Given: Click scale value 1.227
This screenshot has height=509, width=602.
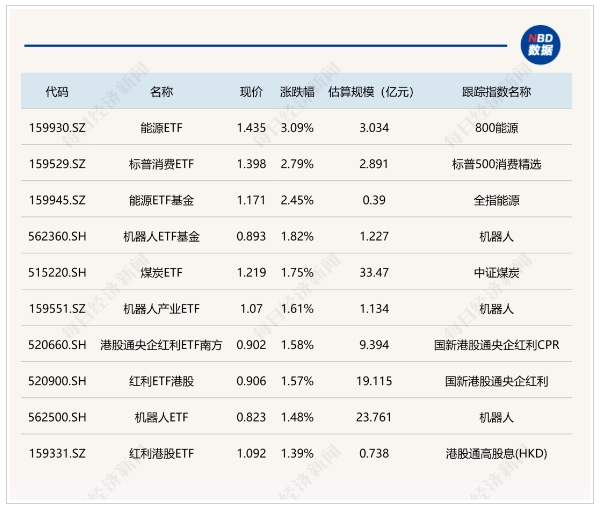Looking at the screenshot, I should [x=374, y=236].
